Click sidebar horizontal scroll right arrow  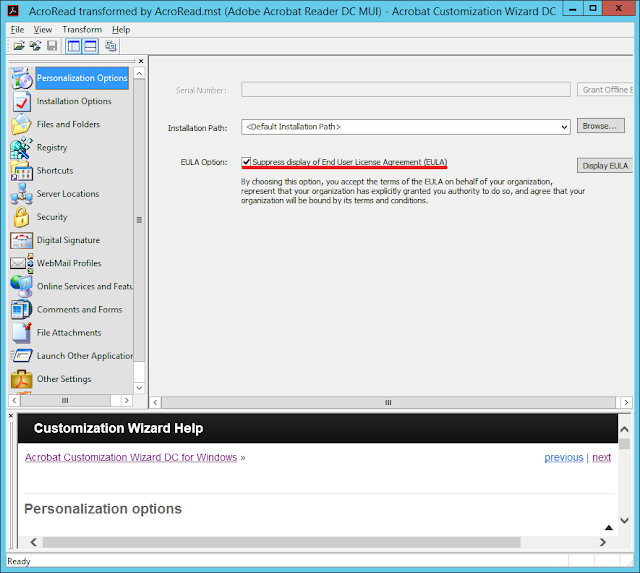[127, 400]
